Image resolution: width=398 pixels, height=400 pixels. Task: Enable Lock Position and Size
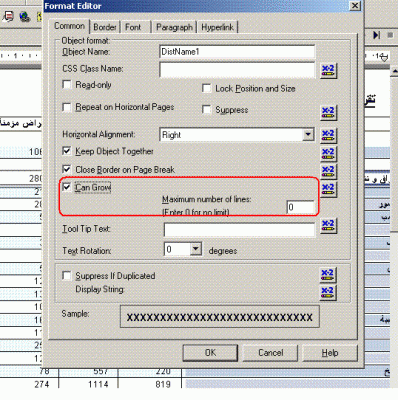tap(207, 89)
